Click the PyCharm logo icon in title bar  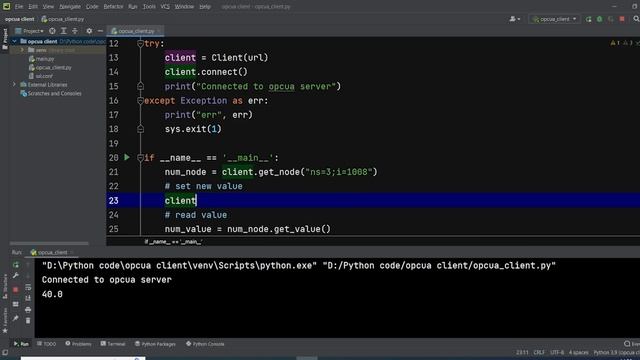(x=7, y=6)
